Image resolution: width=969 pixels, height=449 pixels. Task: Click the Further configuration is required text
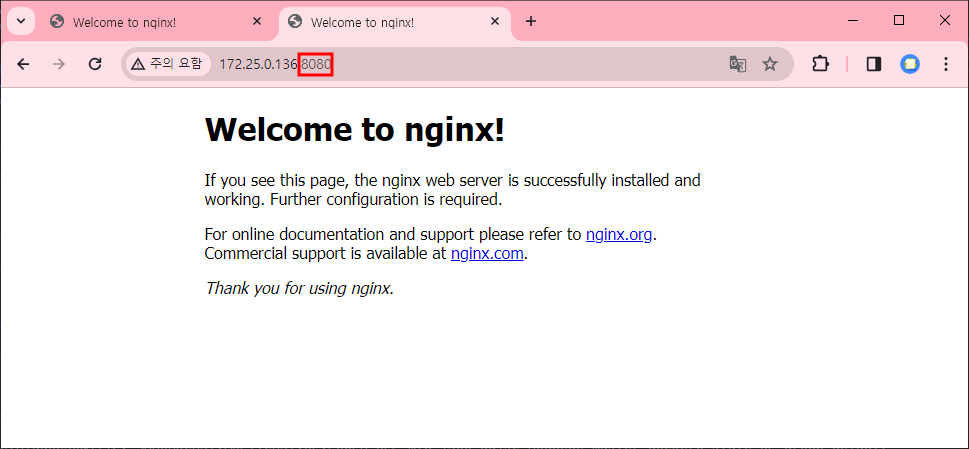pyautogui.click(x=386, y=199)
